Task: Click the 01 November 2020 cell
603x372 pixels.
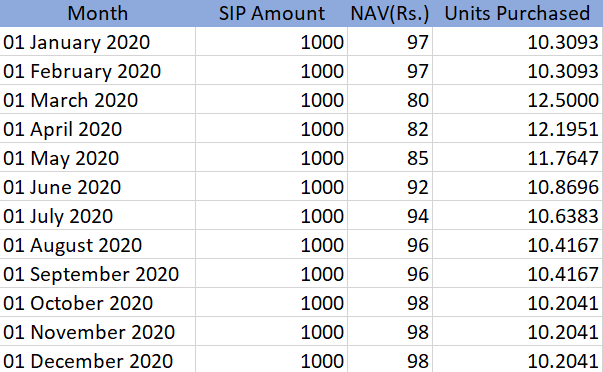Action: point(97,332)
